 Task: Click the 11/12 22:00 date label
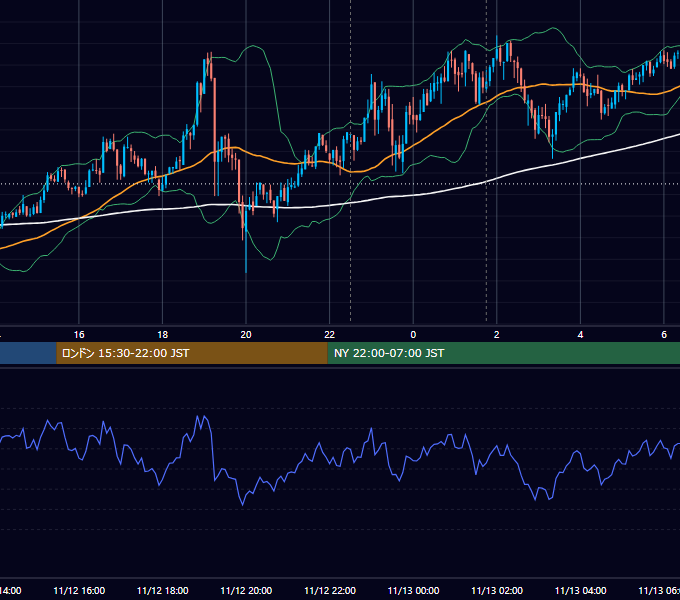click(x=330, y=590)
